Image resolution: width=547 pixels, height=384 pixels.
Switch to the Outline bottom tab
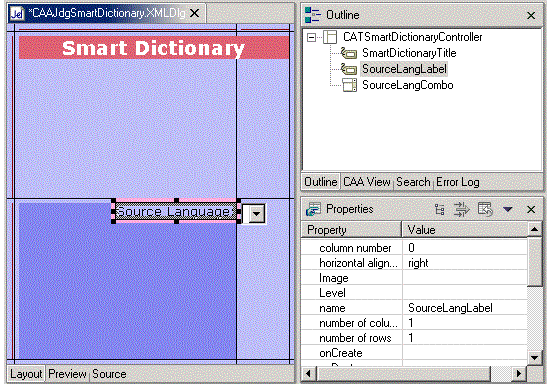coord(321,182)
